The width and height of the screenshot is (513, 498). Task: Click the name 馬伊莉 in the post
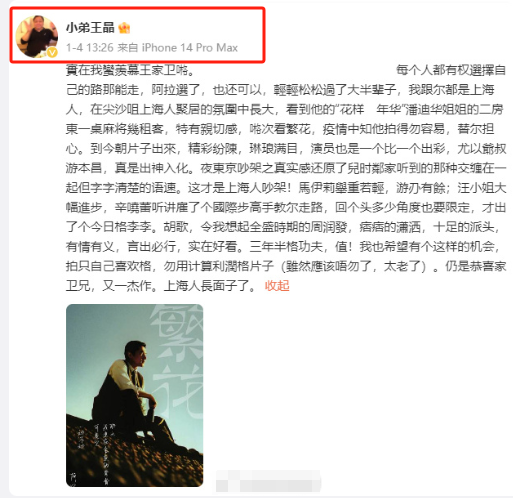click(x=316, y=188)
